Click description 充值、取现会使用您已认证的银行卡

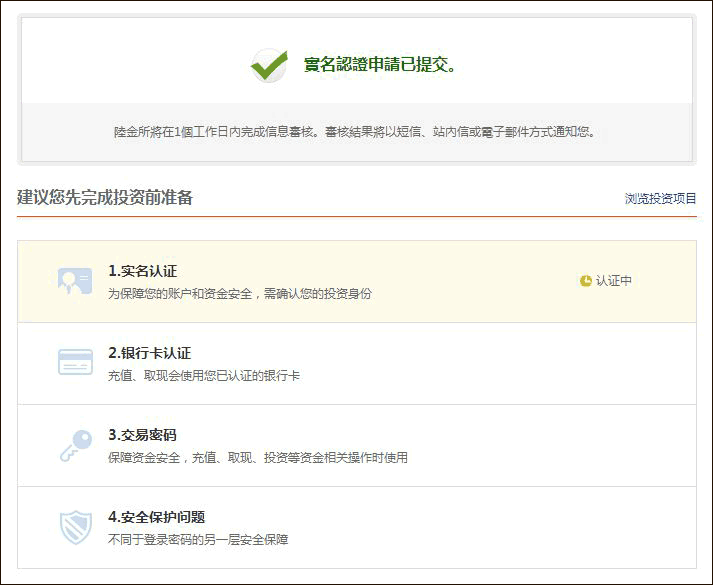[204, 376]
